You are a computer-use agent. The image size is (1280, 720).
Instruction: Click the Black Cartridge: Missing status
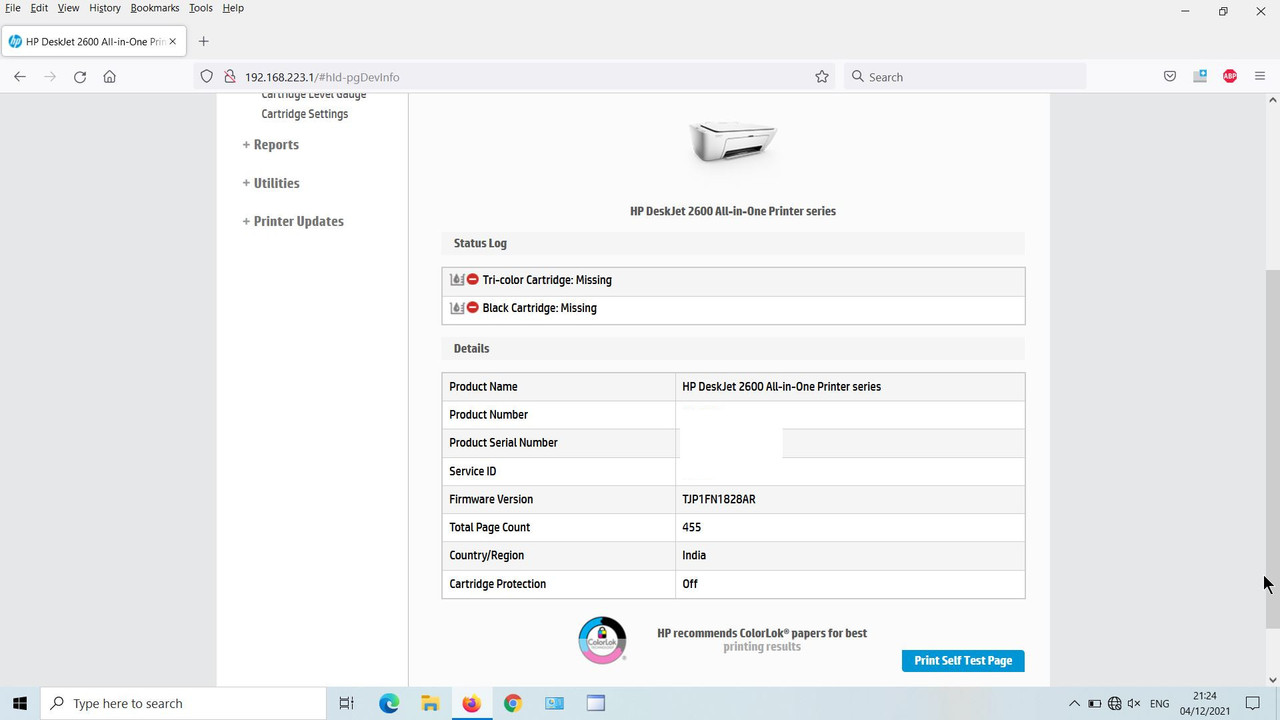pyautogui.click(x=540, y=308)
